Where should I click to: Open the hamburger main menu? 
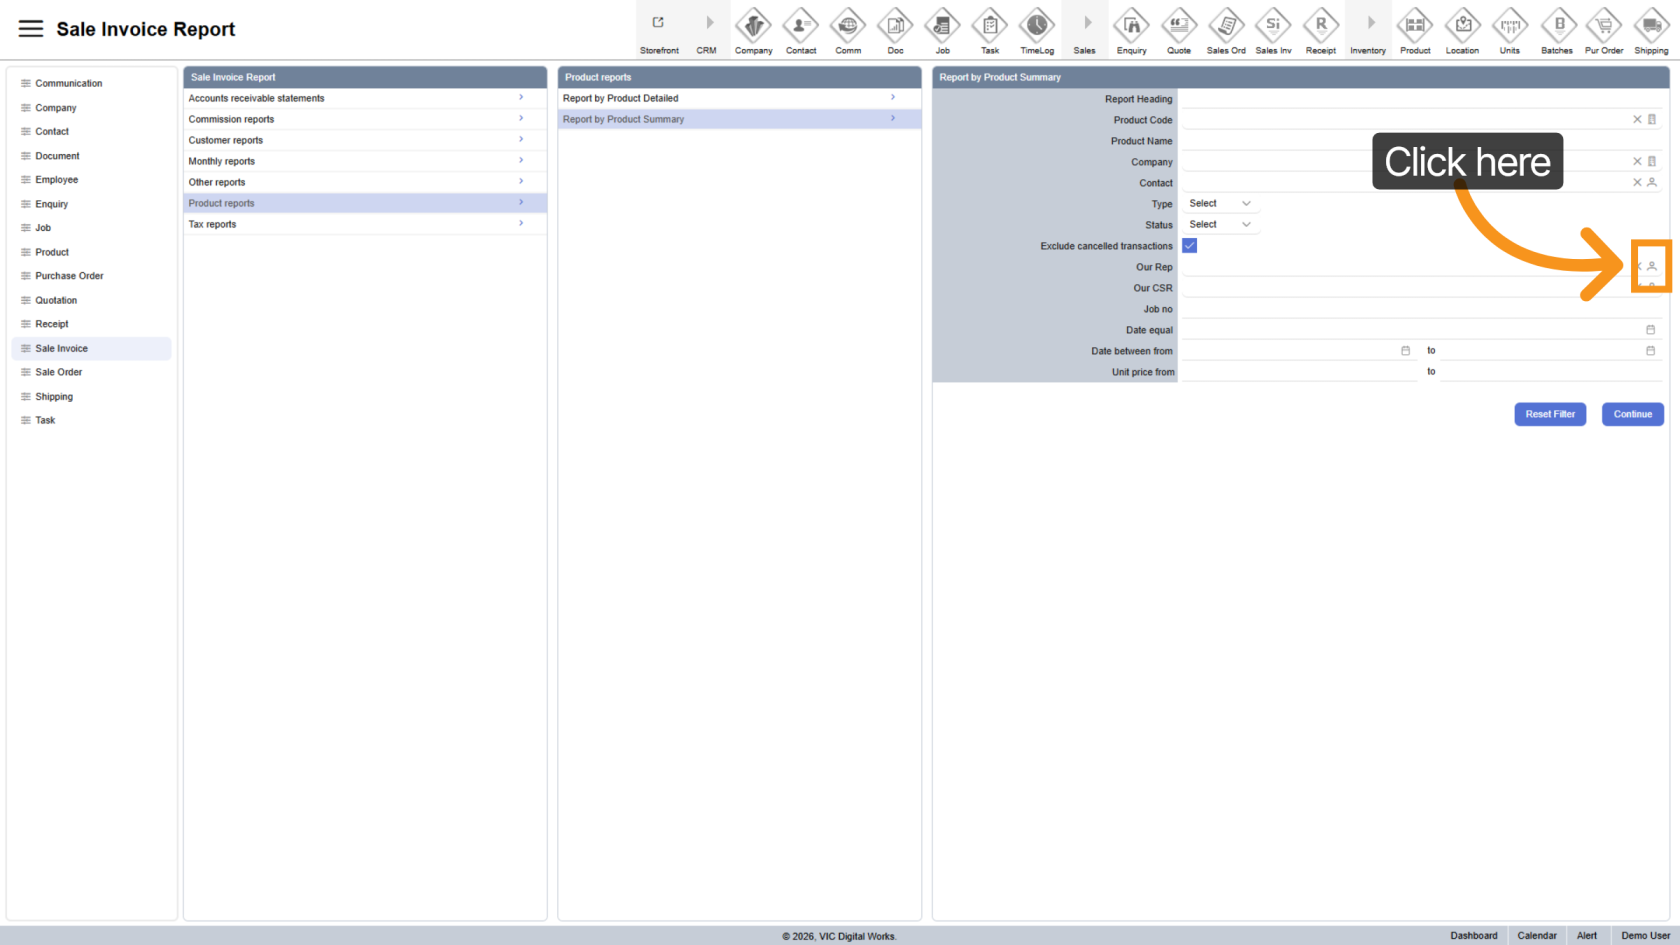click(31, 29)
